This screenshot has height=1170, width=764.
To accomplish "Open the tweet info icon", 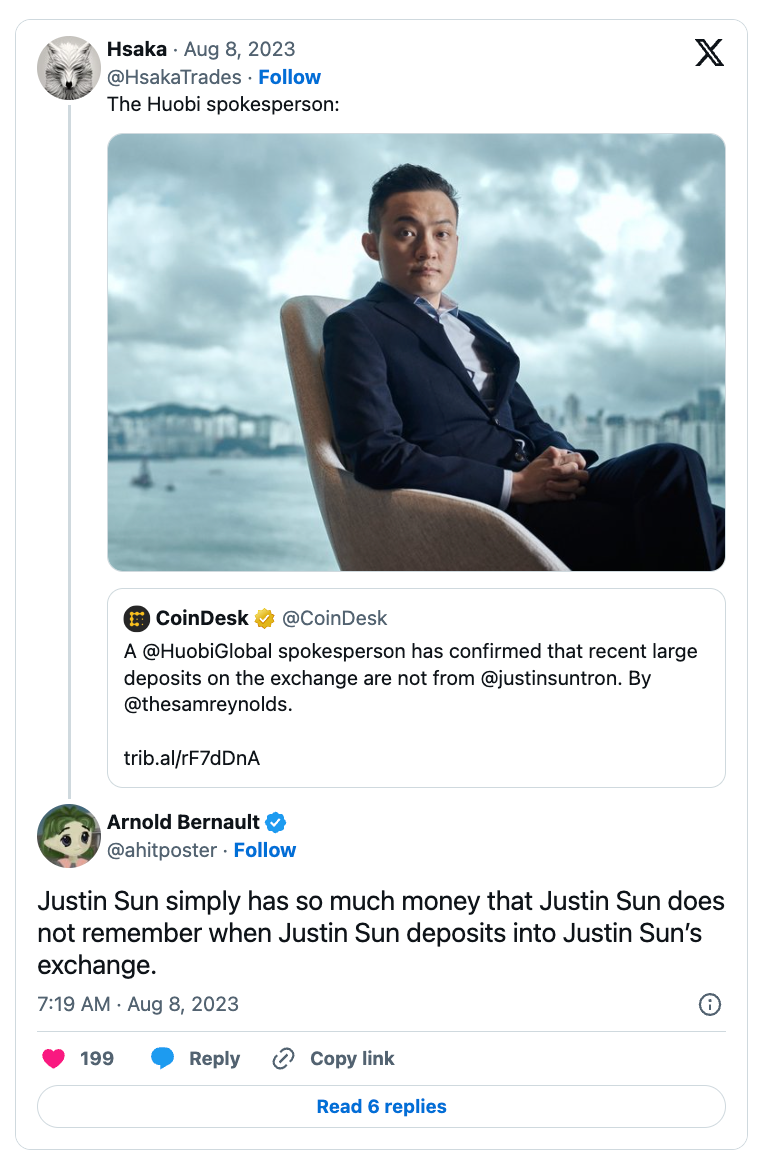I will pyautogui.click(x=709, y=1004).
